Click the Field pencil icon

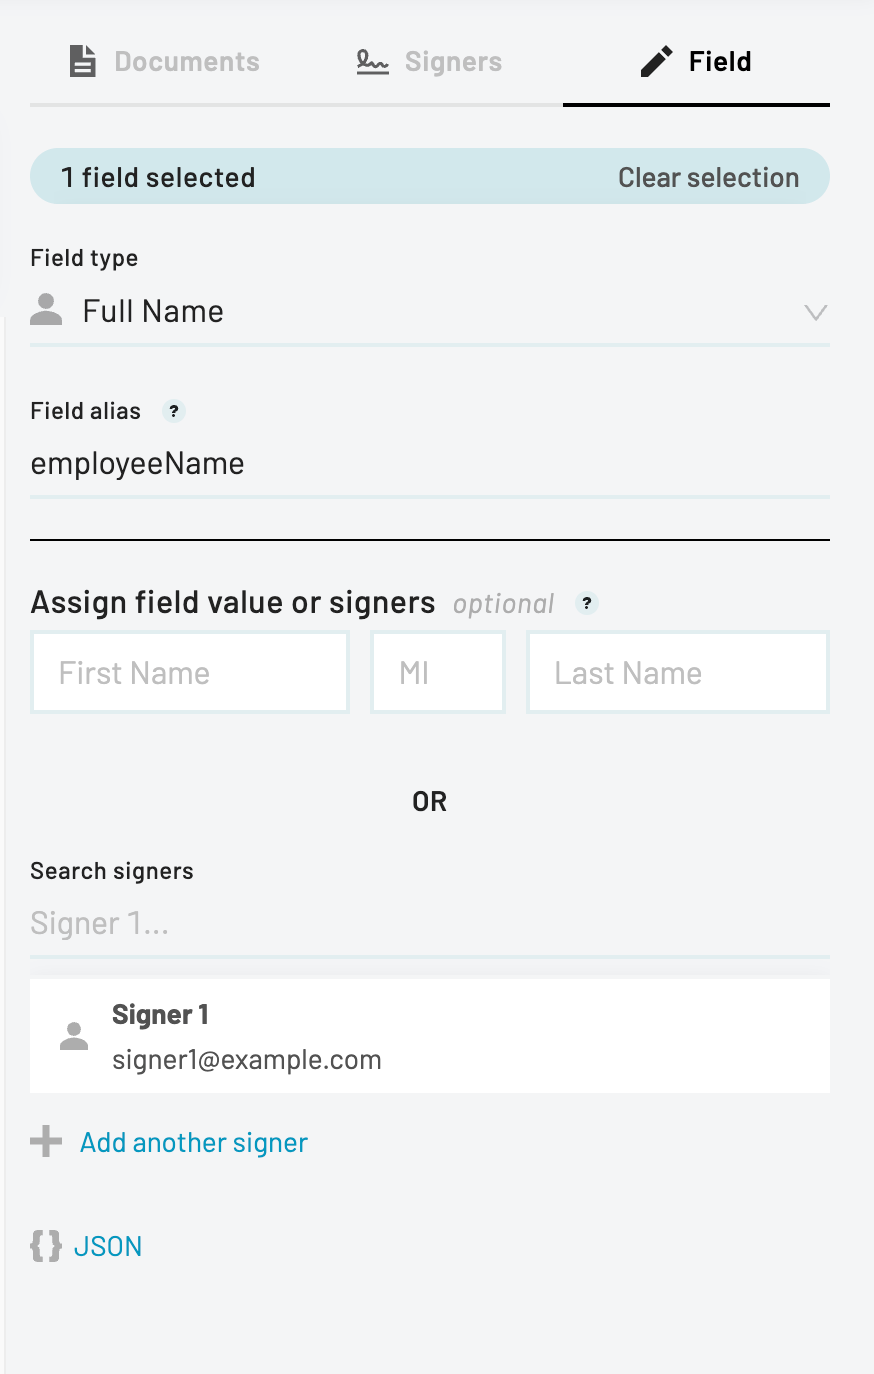tap(656, 62)
